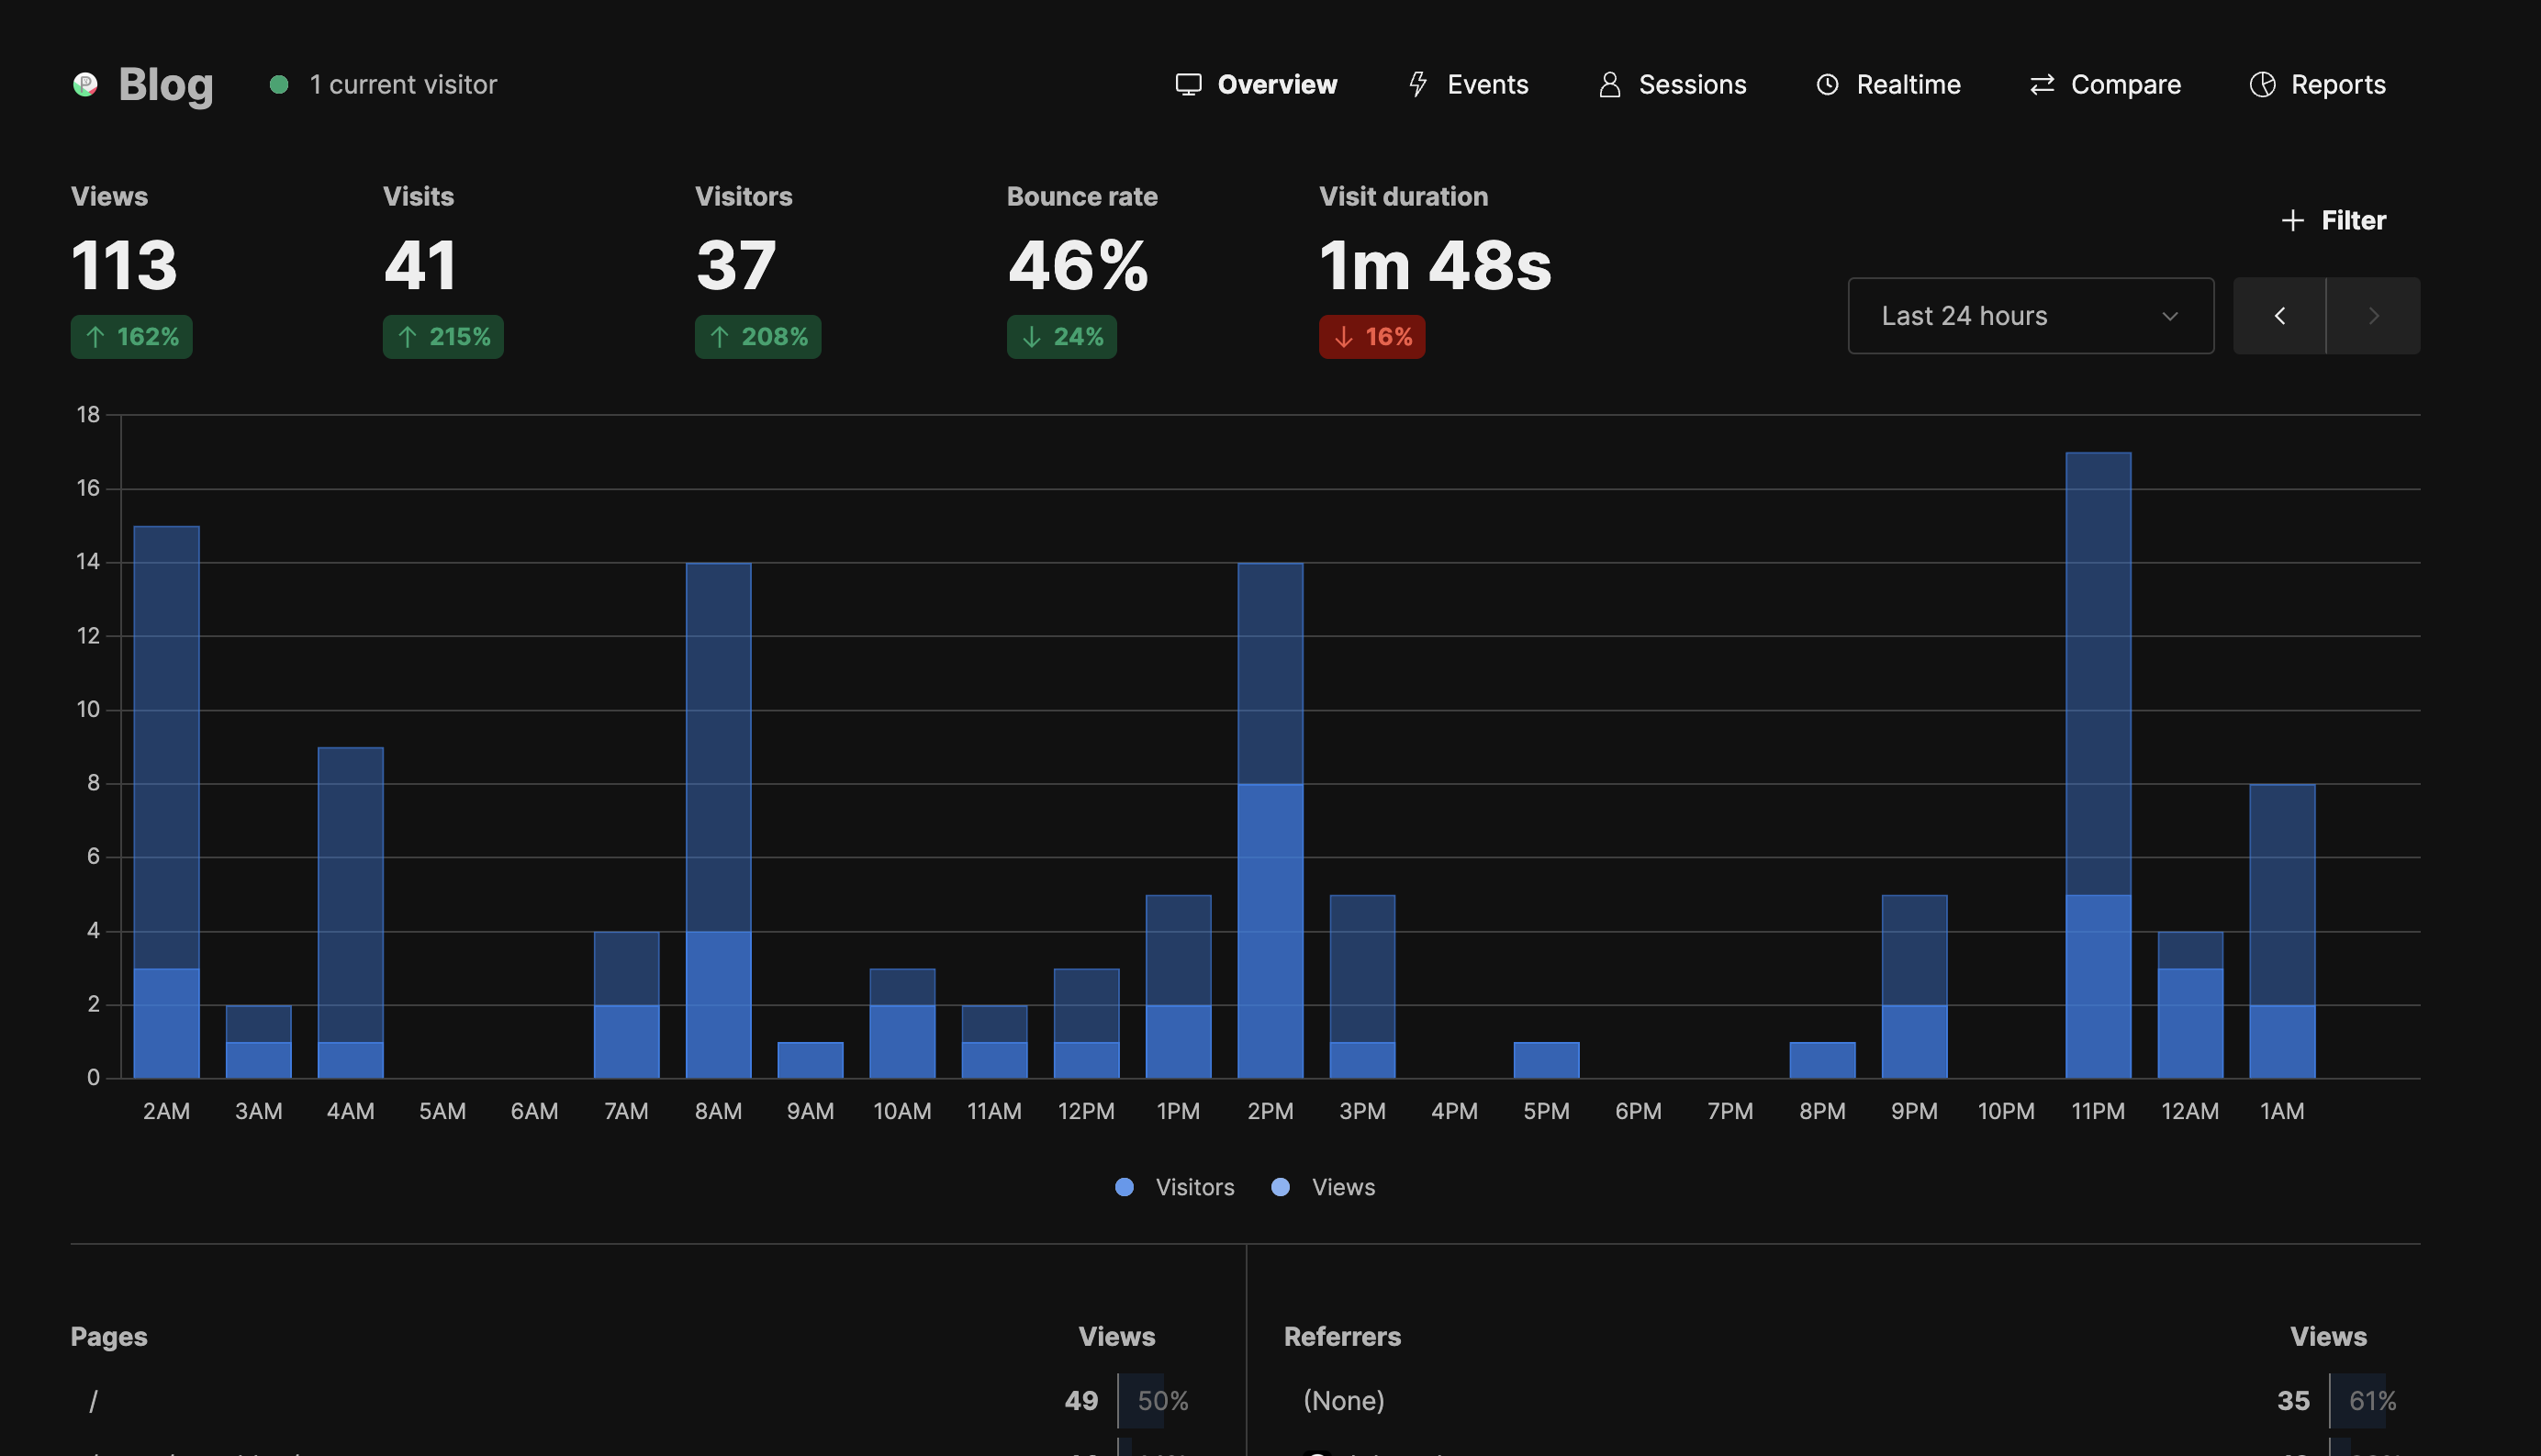Click the 1AM bar in the chart
The width and height of the screenshot is (2541, 1456).
tap(2282, 931)
